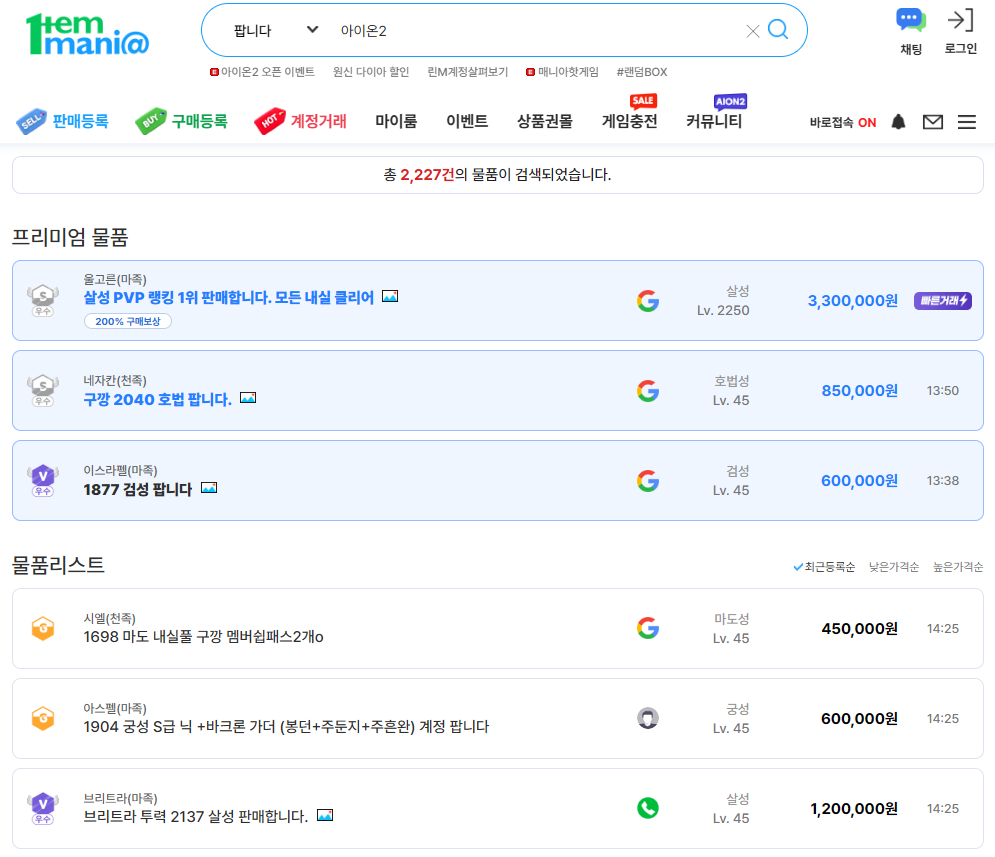This screenshot has width=995, height=857.
Task: Open listing 1698 마도 내실풀 구깡
Action: tap(203, 637)
